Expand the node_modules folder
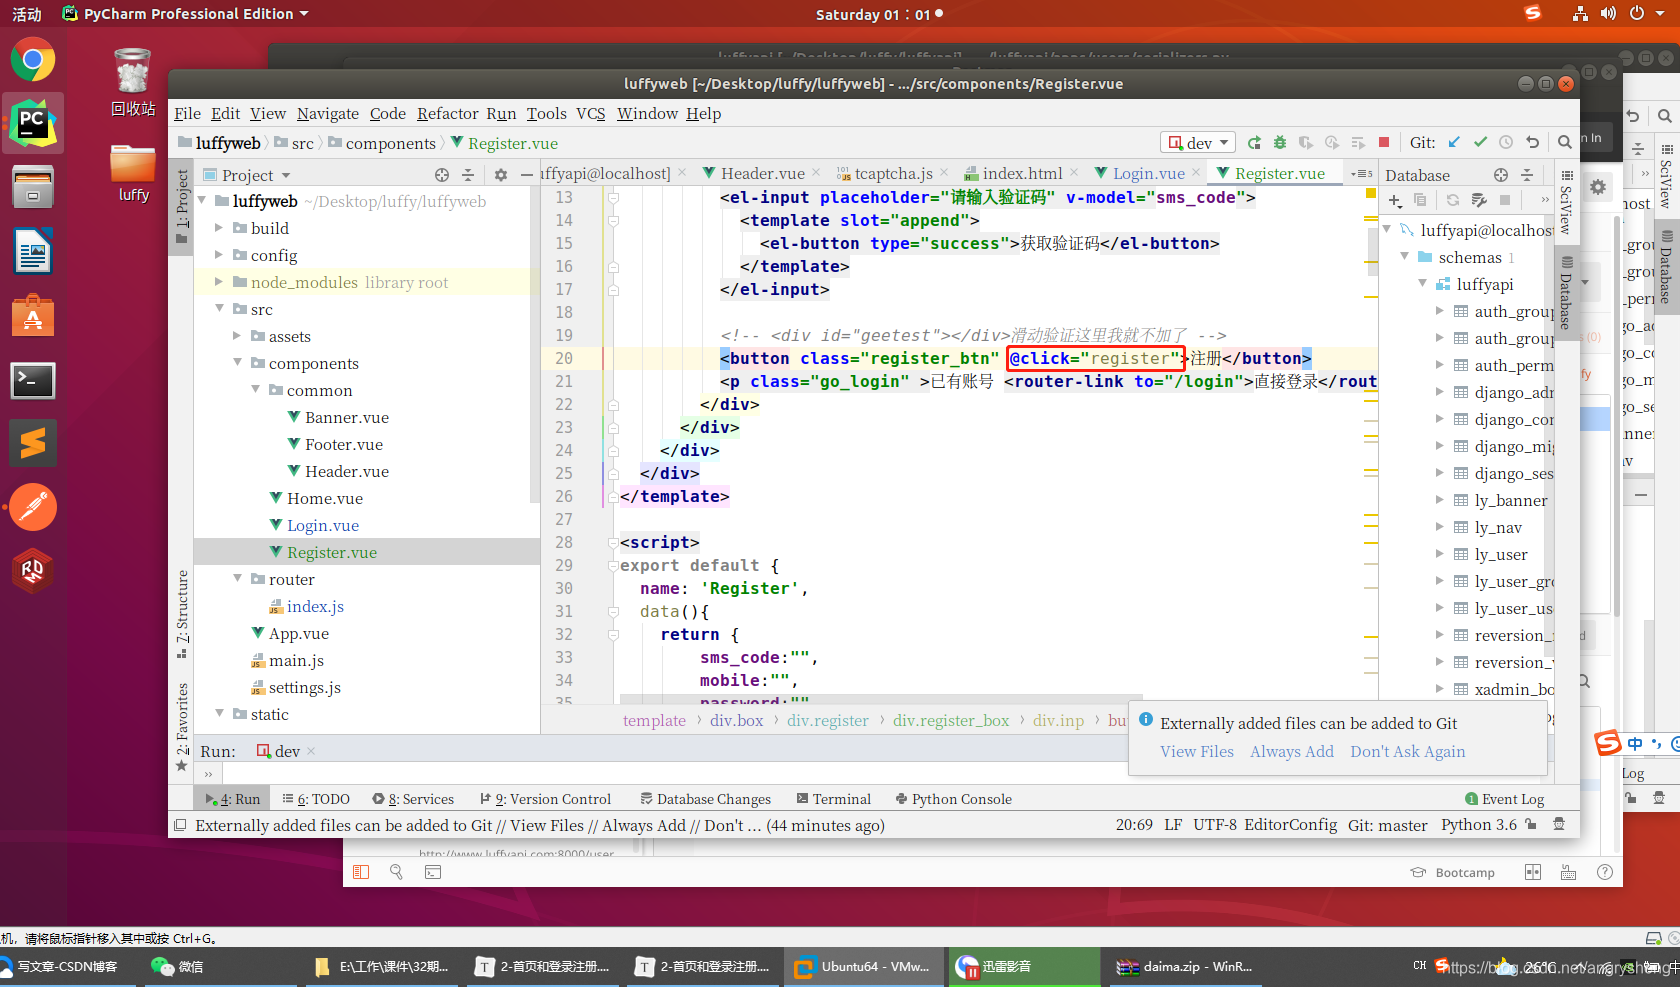 click(x=219, y=282)
